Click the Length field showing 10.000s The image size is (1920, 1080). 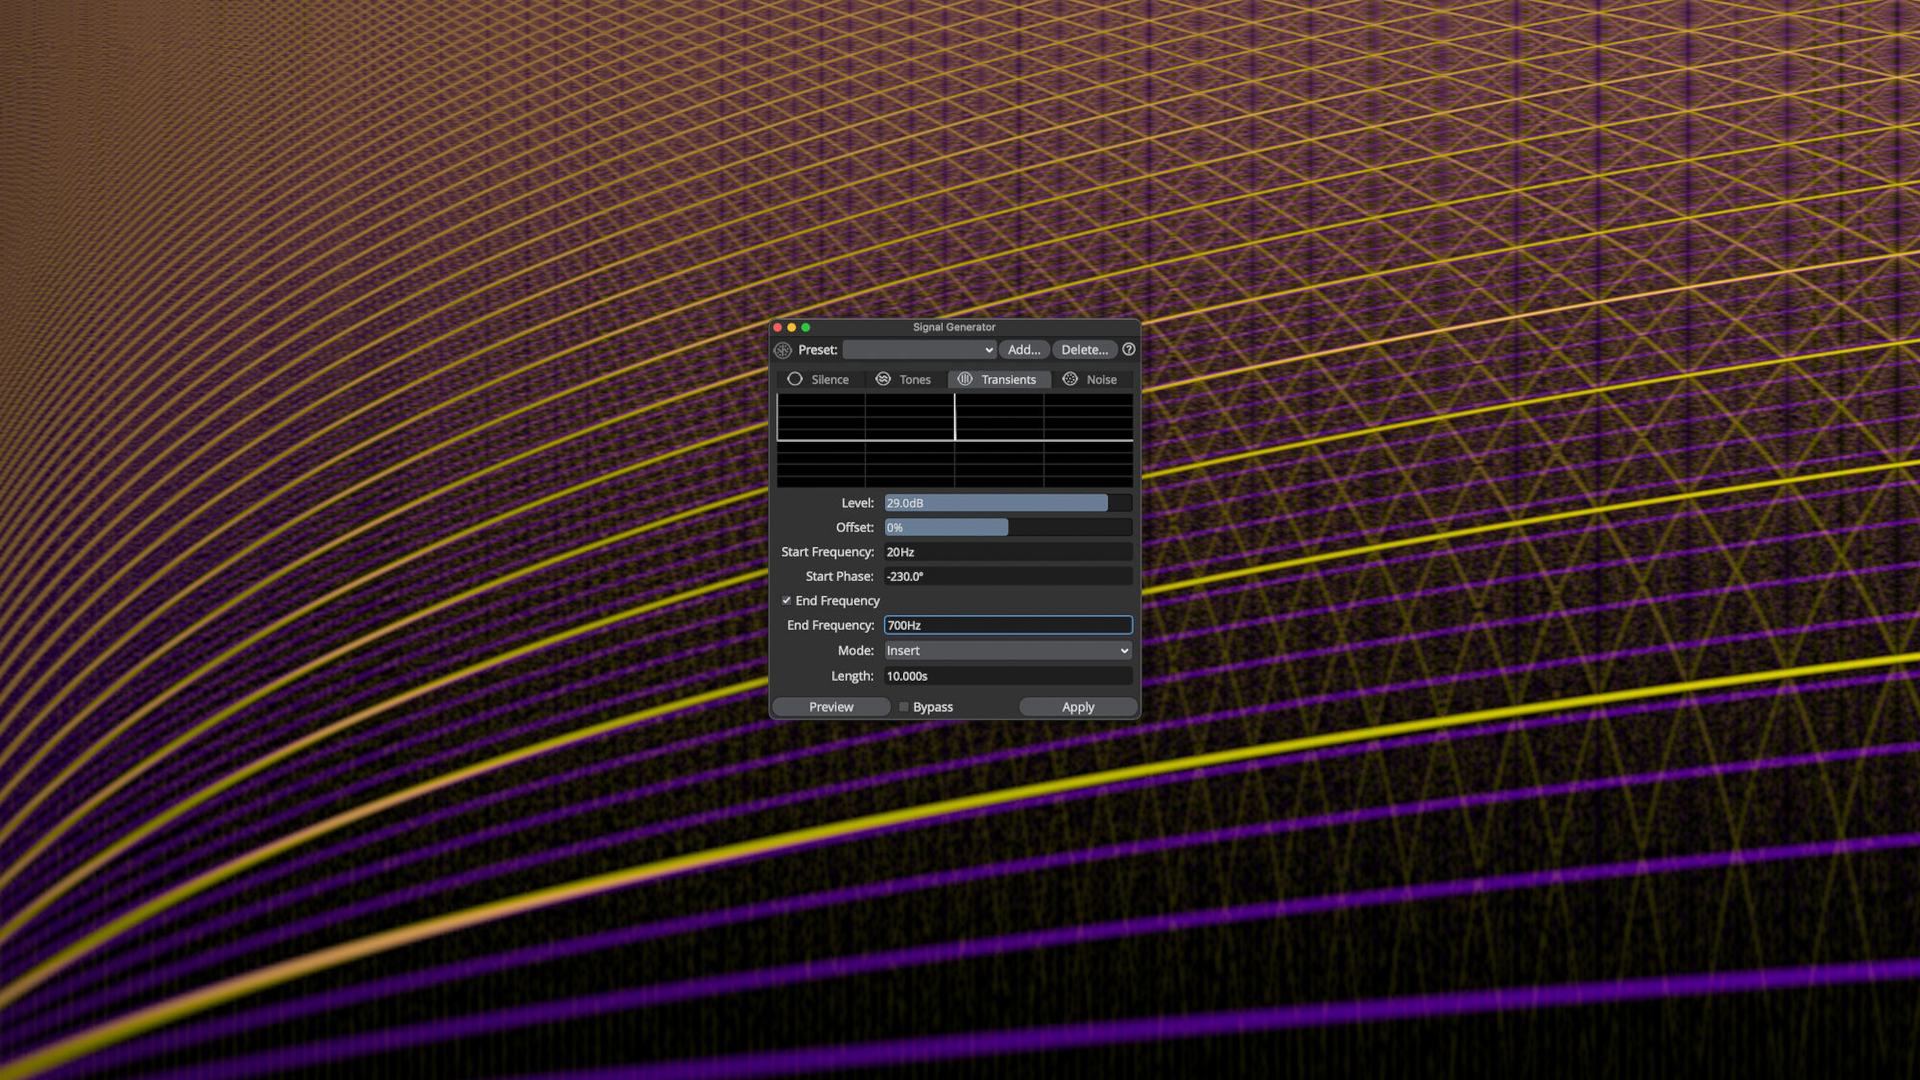1008,677
